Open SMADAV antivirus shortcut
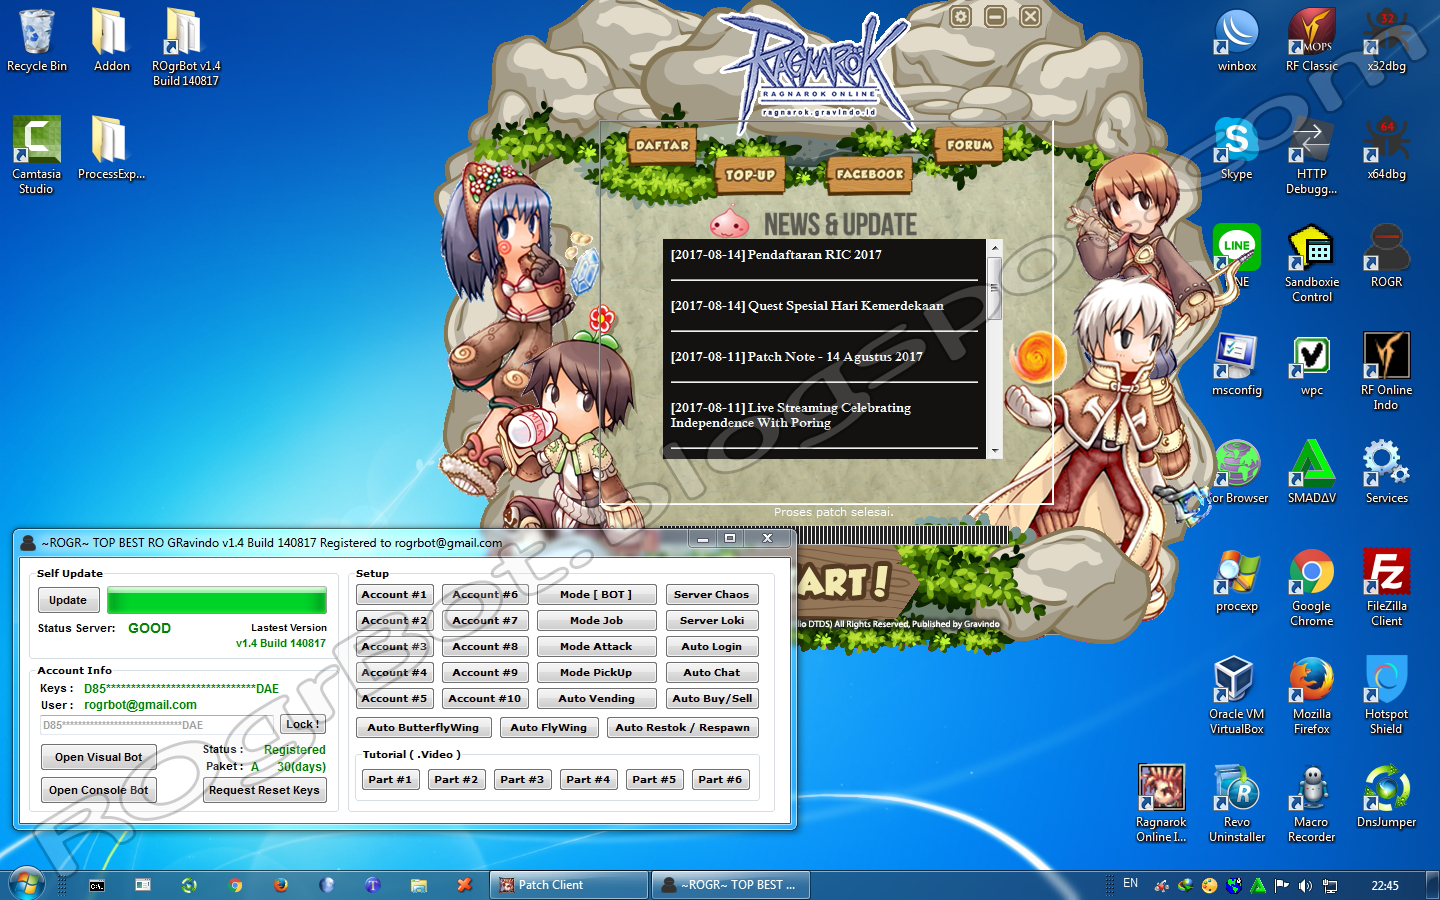This screenshot has width=1440, height=900. coord(1312,473)
